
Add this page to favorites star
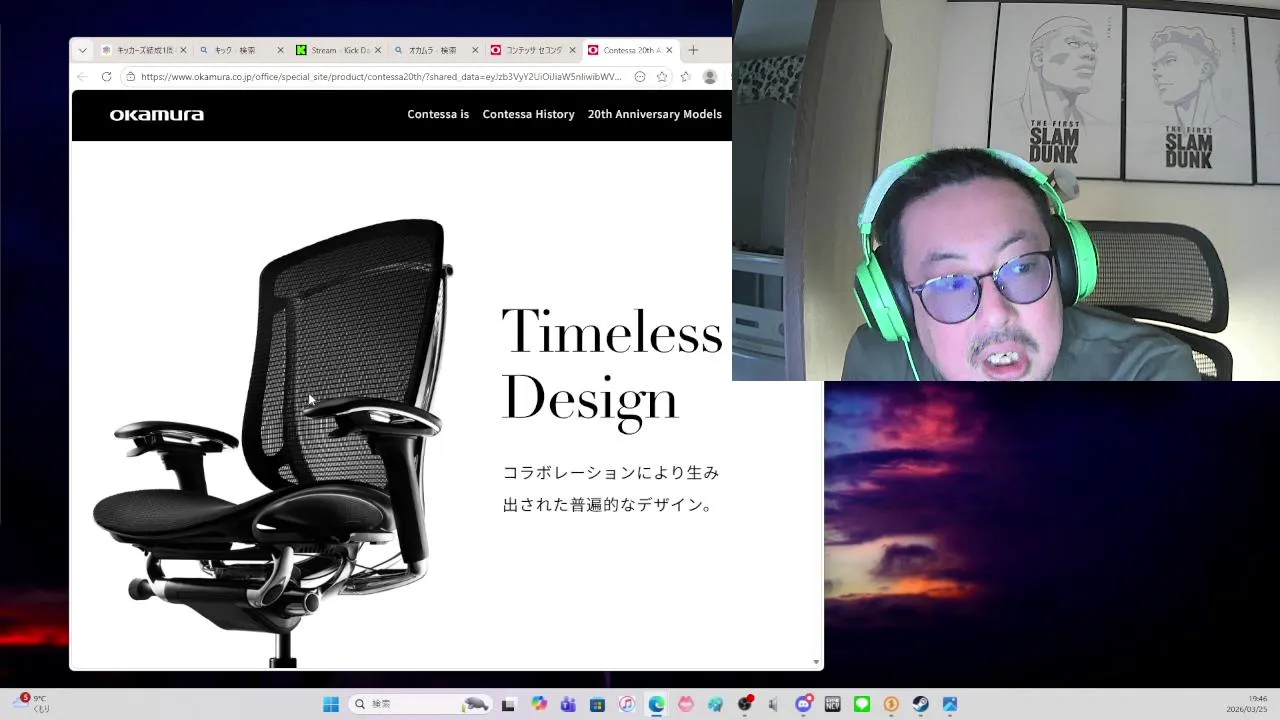tap(662, 77)
